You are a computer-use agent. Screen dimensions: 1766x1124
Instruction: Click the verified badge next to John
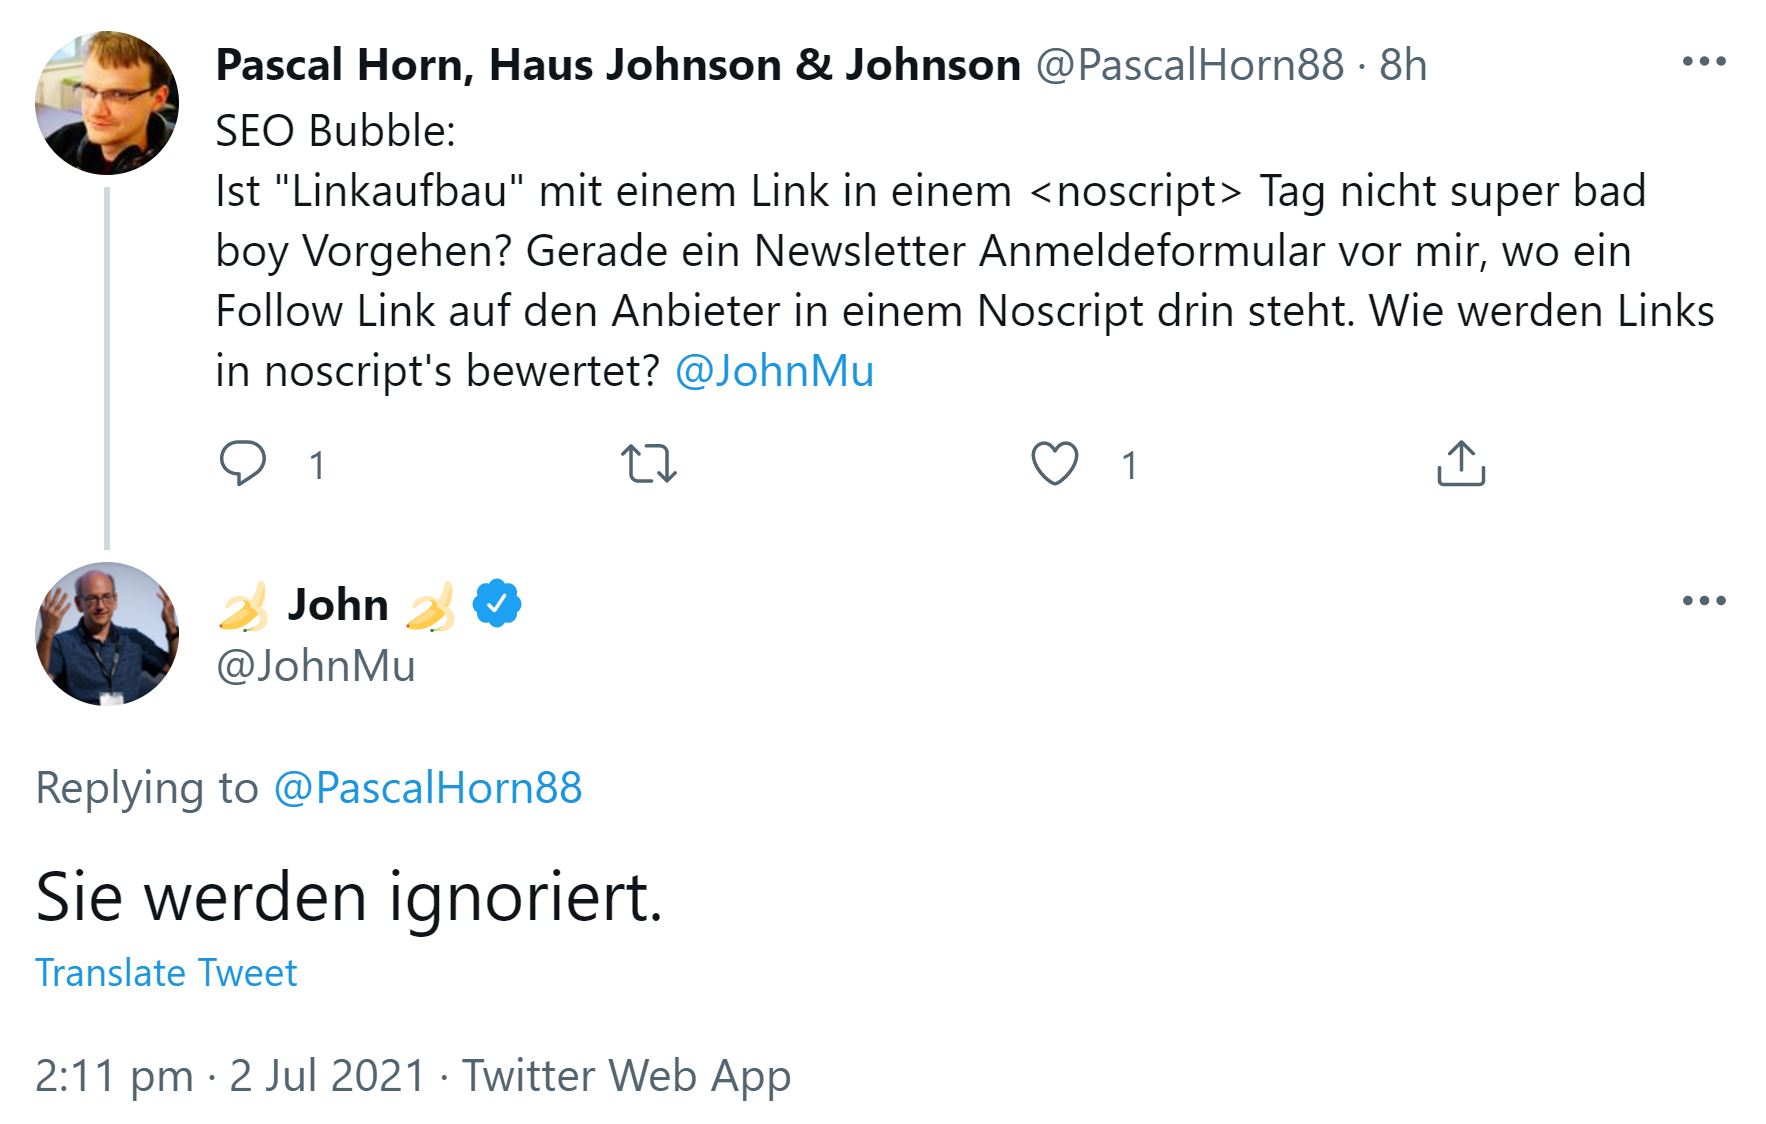click(x=497, y=602)
